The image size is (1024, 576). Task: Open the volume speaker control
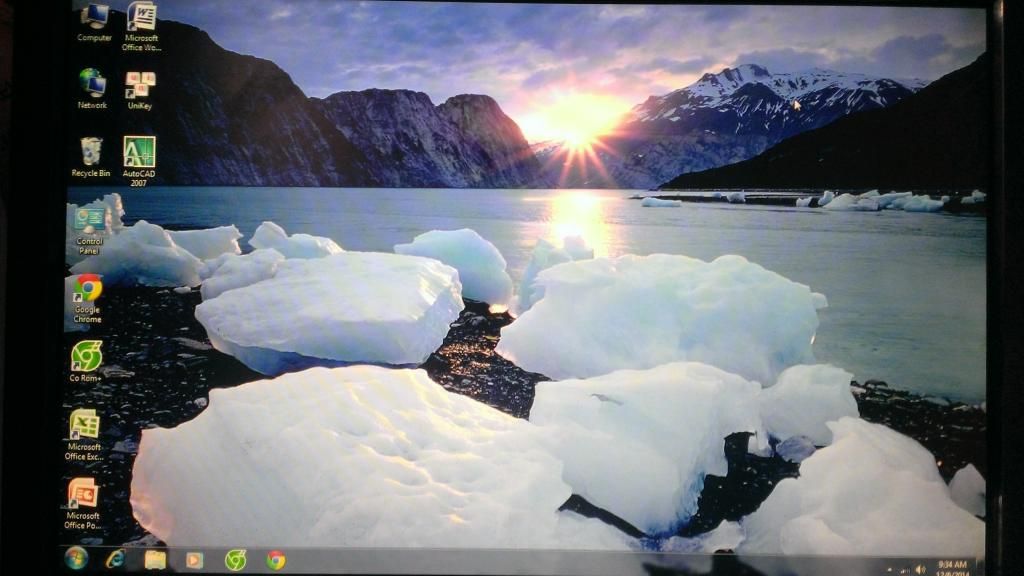click(x=920, y=569)
